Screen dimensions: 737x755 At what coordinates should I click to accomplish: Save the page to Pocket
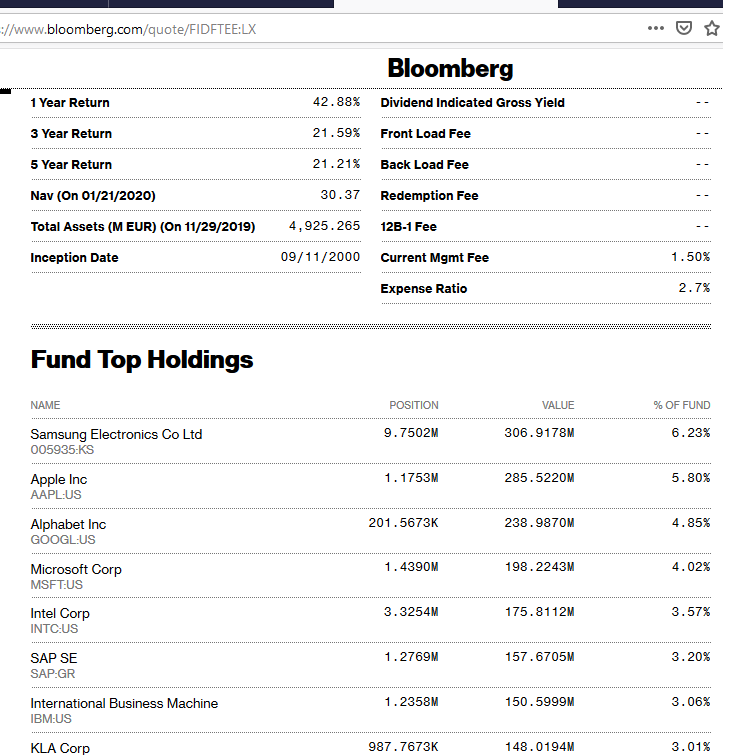684,28
